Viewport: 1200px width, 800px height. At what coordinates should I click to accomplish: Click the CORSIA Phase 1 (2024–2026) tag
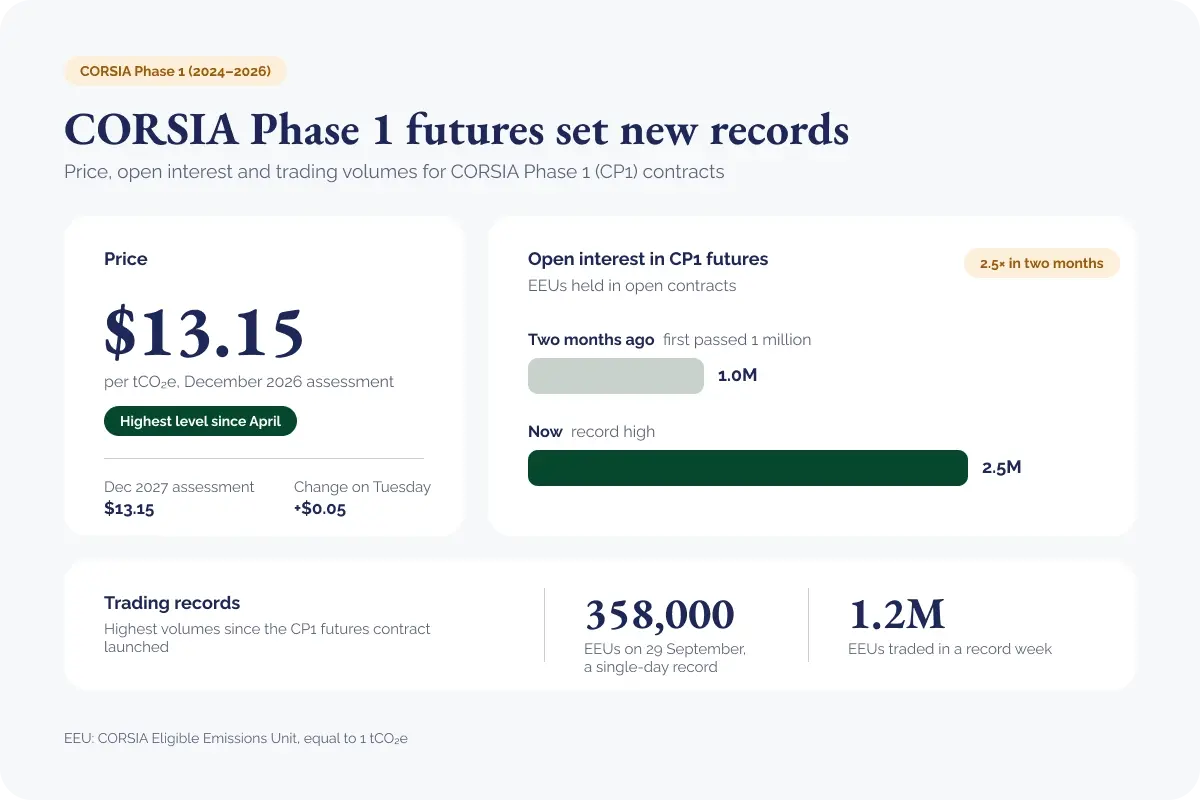coord(176,71)
